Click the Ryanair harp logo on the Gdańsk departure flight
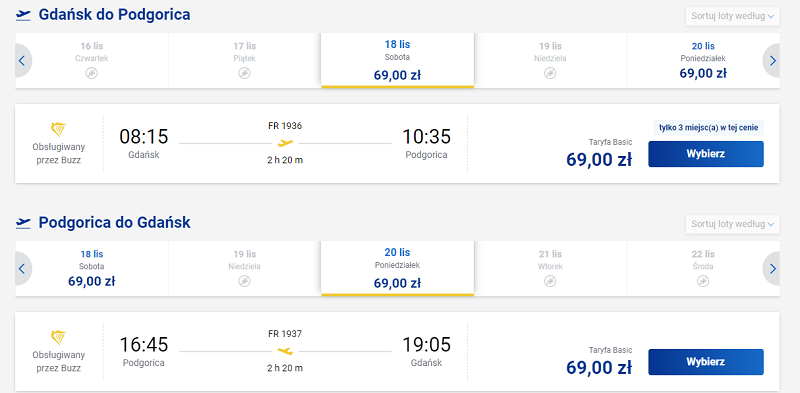Viewport: 800px width, 393px height. (58, 130)
